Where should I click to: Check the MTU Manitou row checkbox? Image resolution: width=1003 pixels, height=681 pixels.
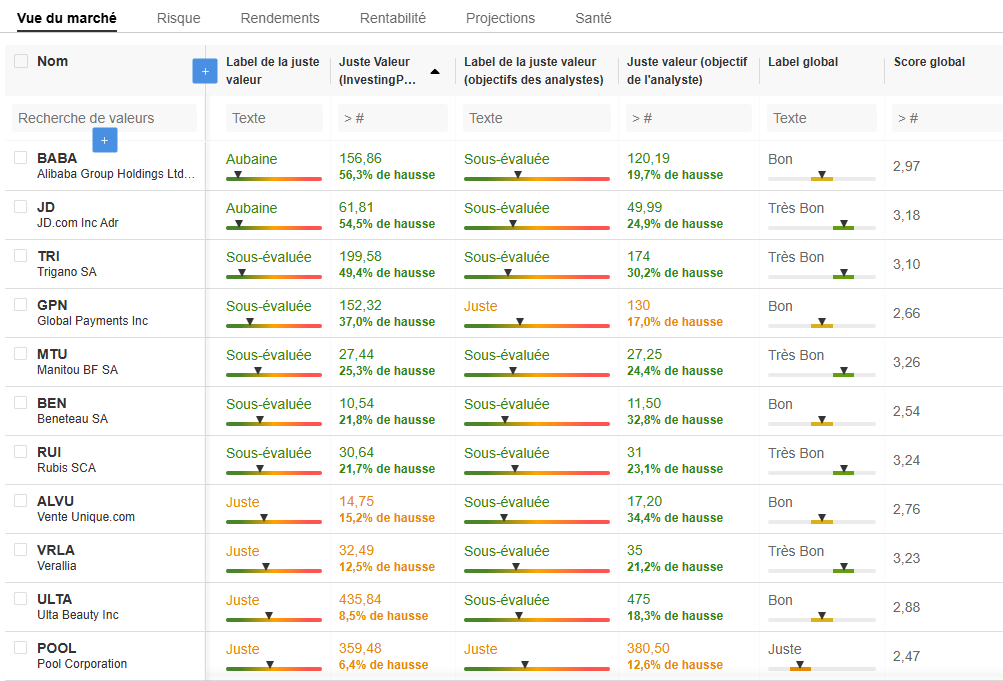tap(21, 354)
